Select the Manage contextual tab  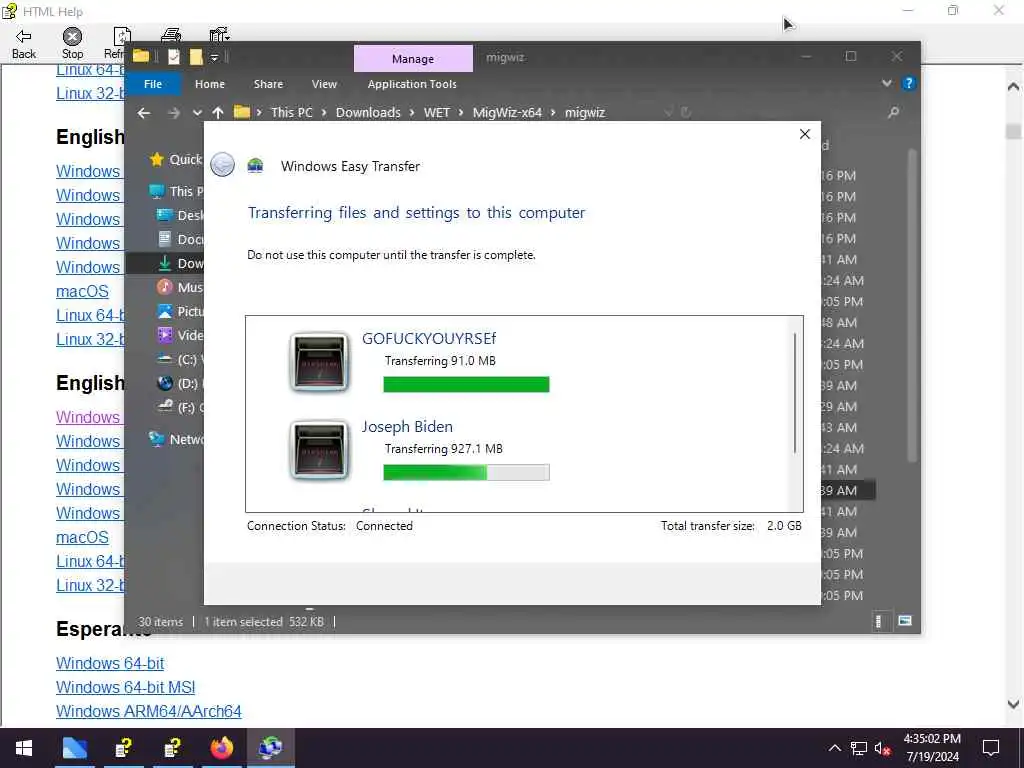click(413, 59)
